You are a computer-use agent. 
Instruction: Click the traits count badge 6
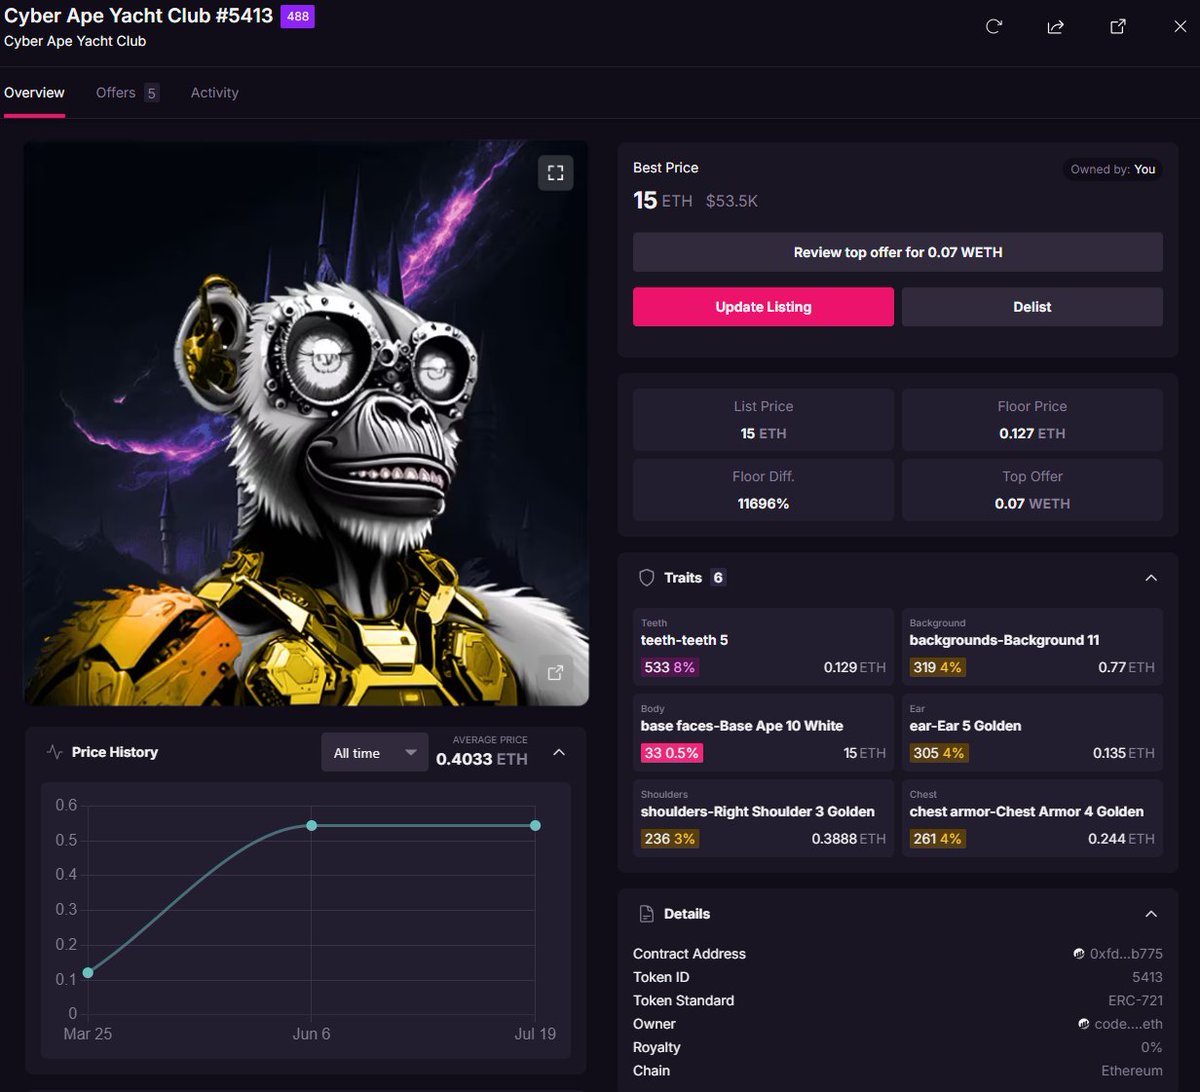718,578
